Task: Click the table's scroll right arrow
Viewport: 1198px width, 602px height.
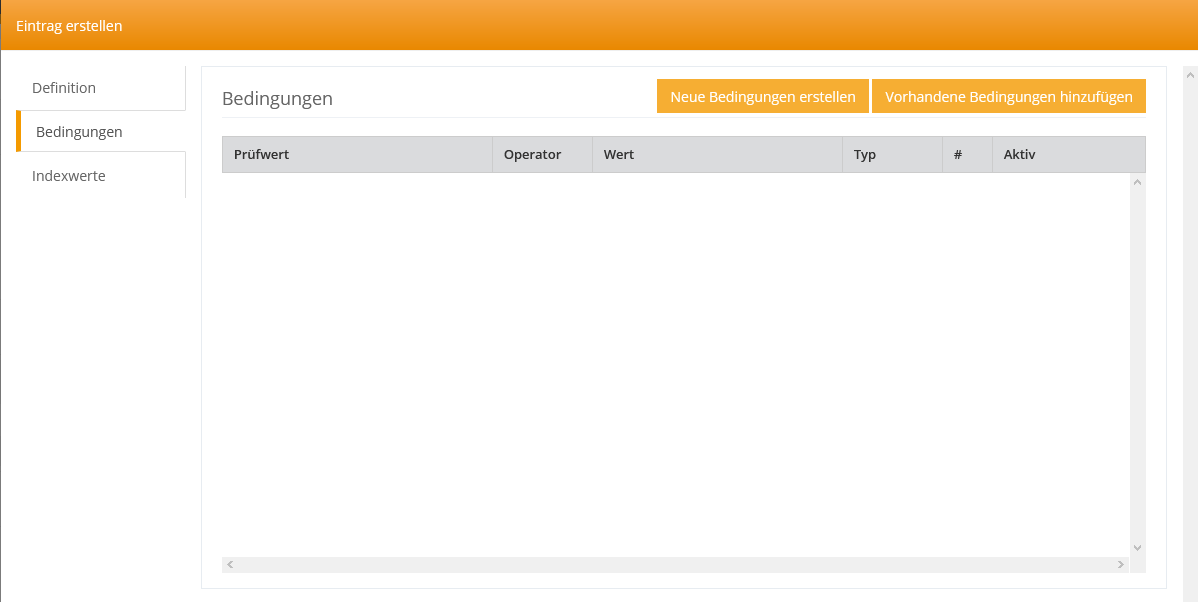Action: click(1121, 565)
